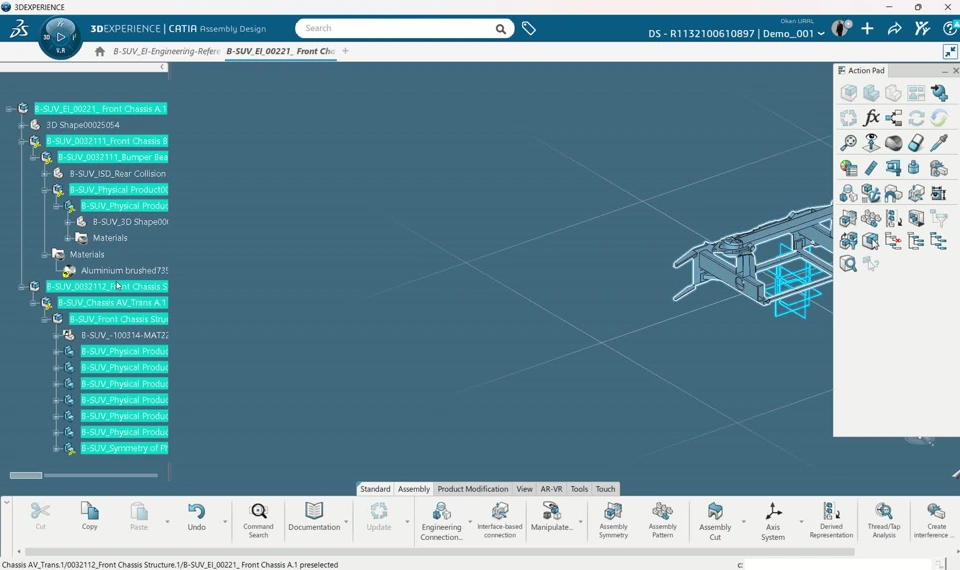Viewport: 960px width, 570px height.
Task: Click the formula fx icon in Action Pad
Action: pos(871,118)
